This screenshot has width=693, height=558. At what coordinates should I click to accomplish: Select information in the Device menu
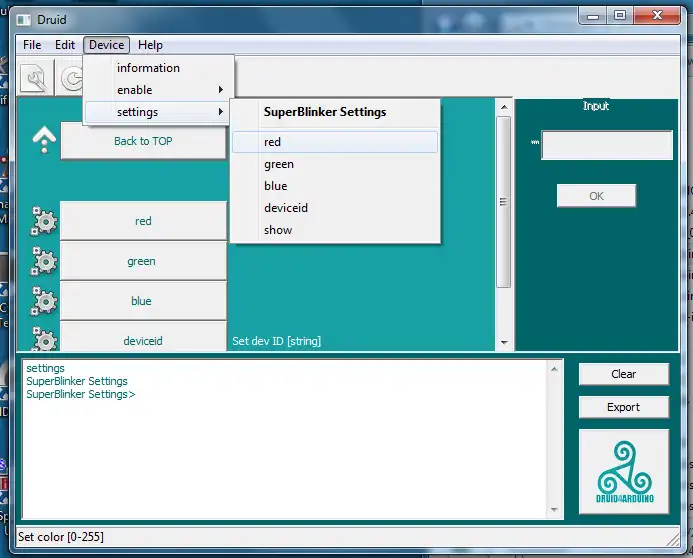159,68
